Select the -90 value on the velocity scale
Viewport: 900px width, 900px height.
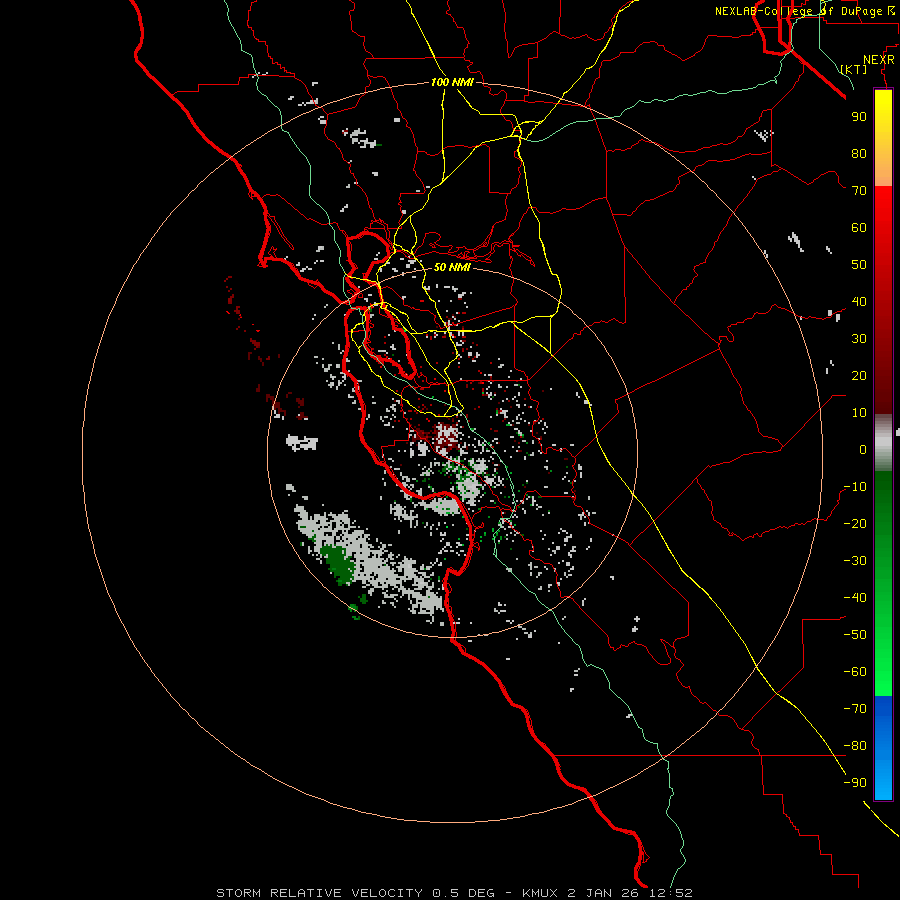click(855, 783)
